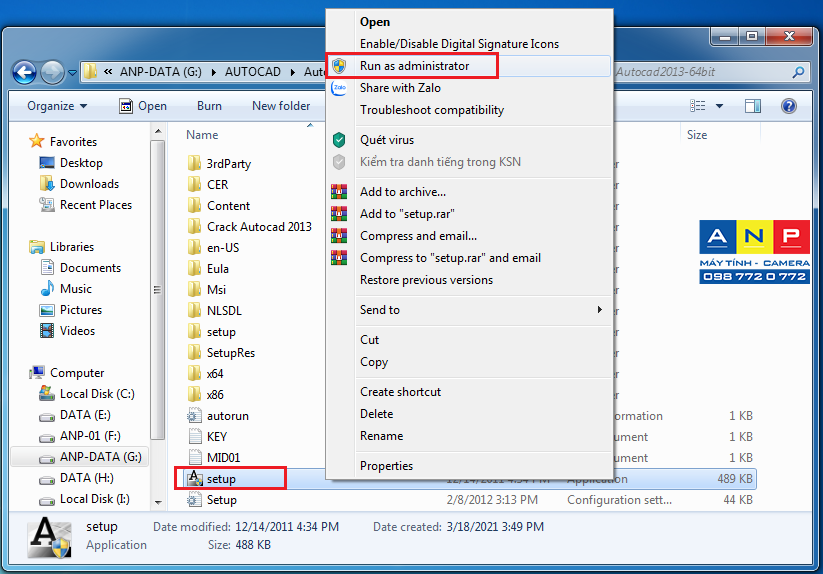Open DATA (E:) drive
The width and height of the screenshot is (823, 574).
75,414
